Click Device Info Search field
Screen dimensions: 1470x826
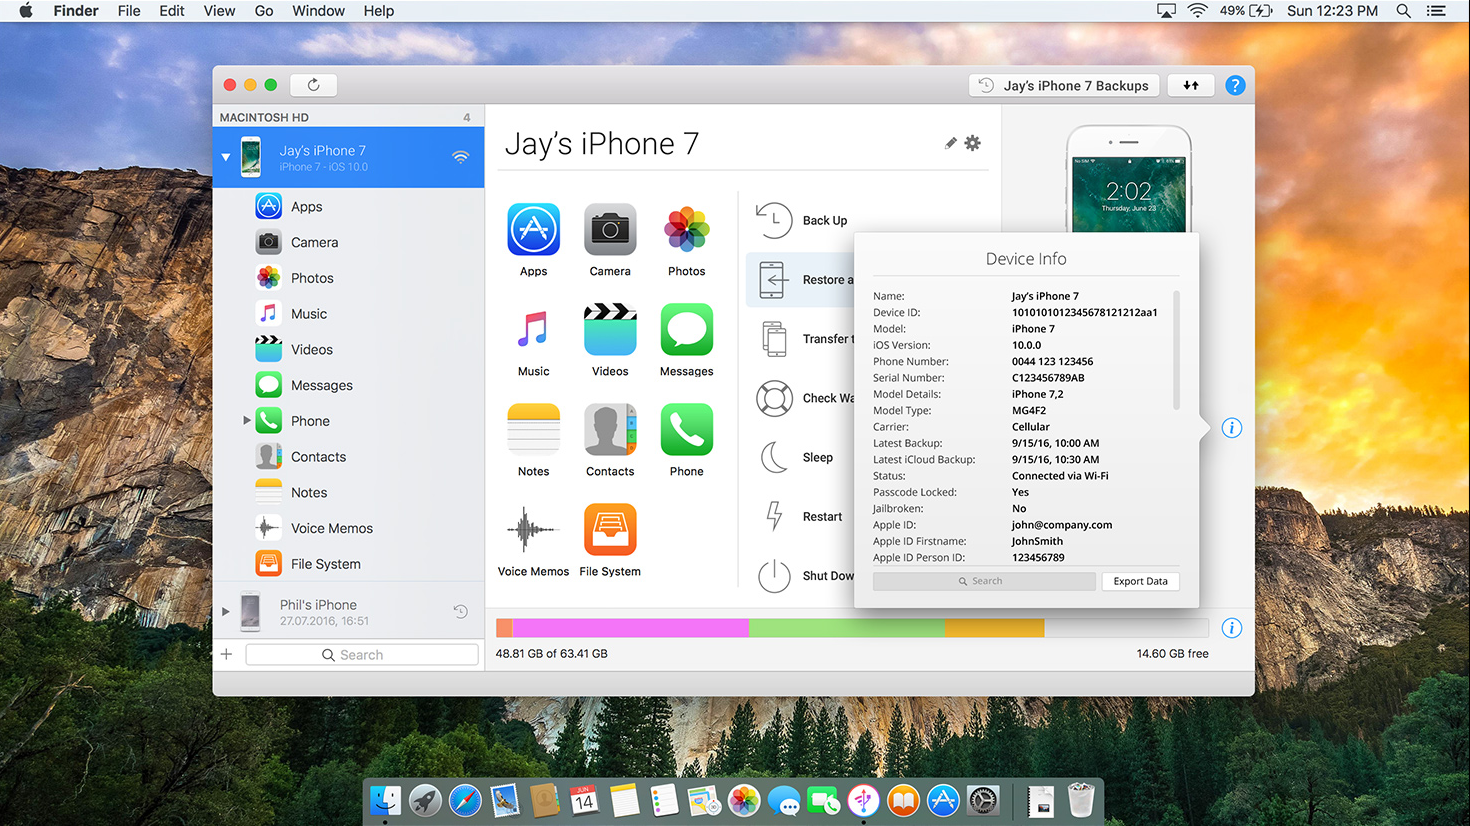984,581
